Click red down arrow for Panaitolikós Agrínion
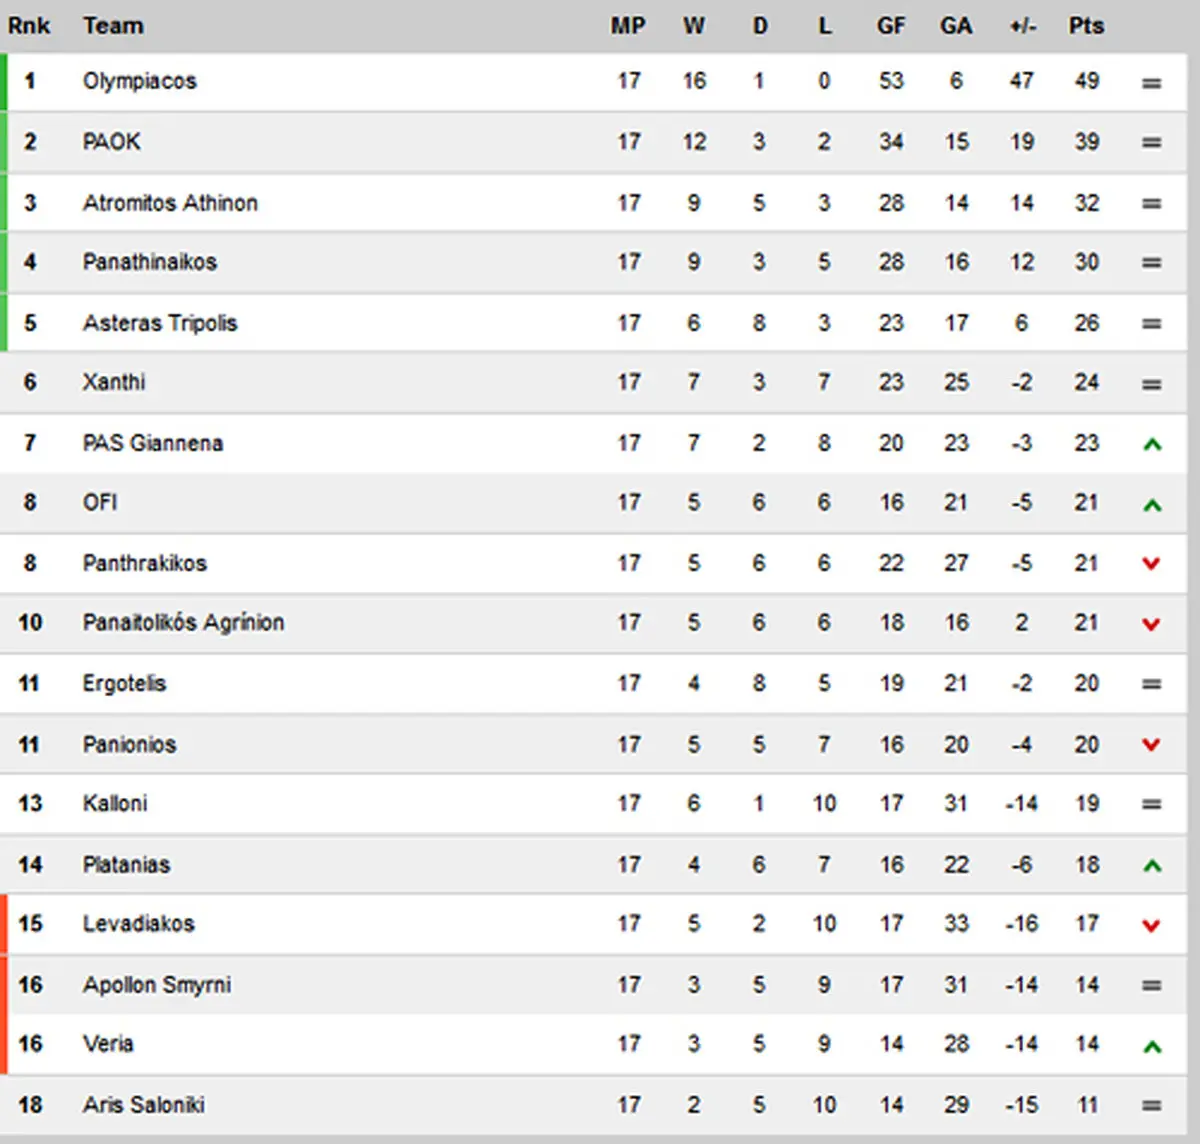This screenshot has width=1200, height=1144. [1152, 624]
